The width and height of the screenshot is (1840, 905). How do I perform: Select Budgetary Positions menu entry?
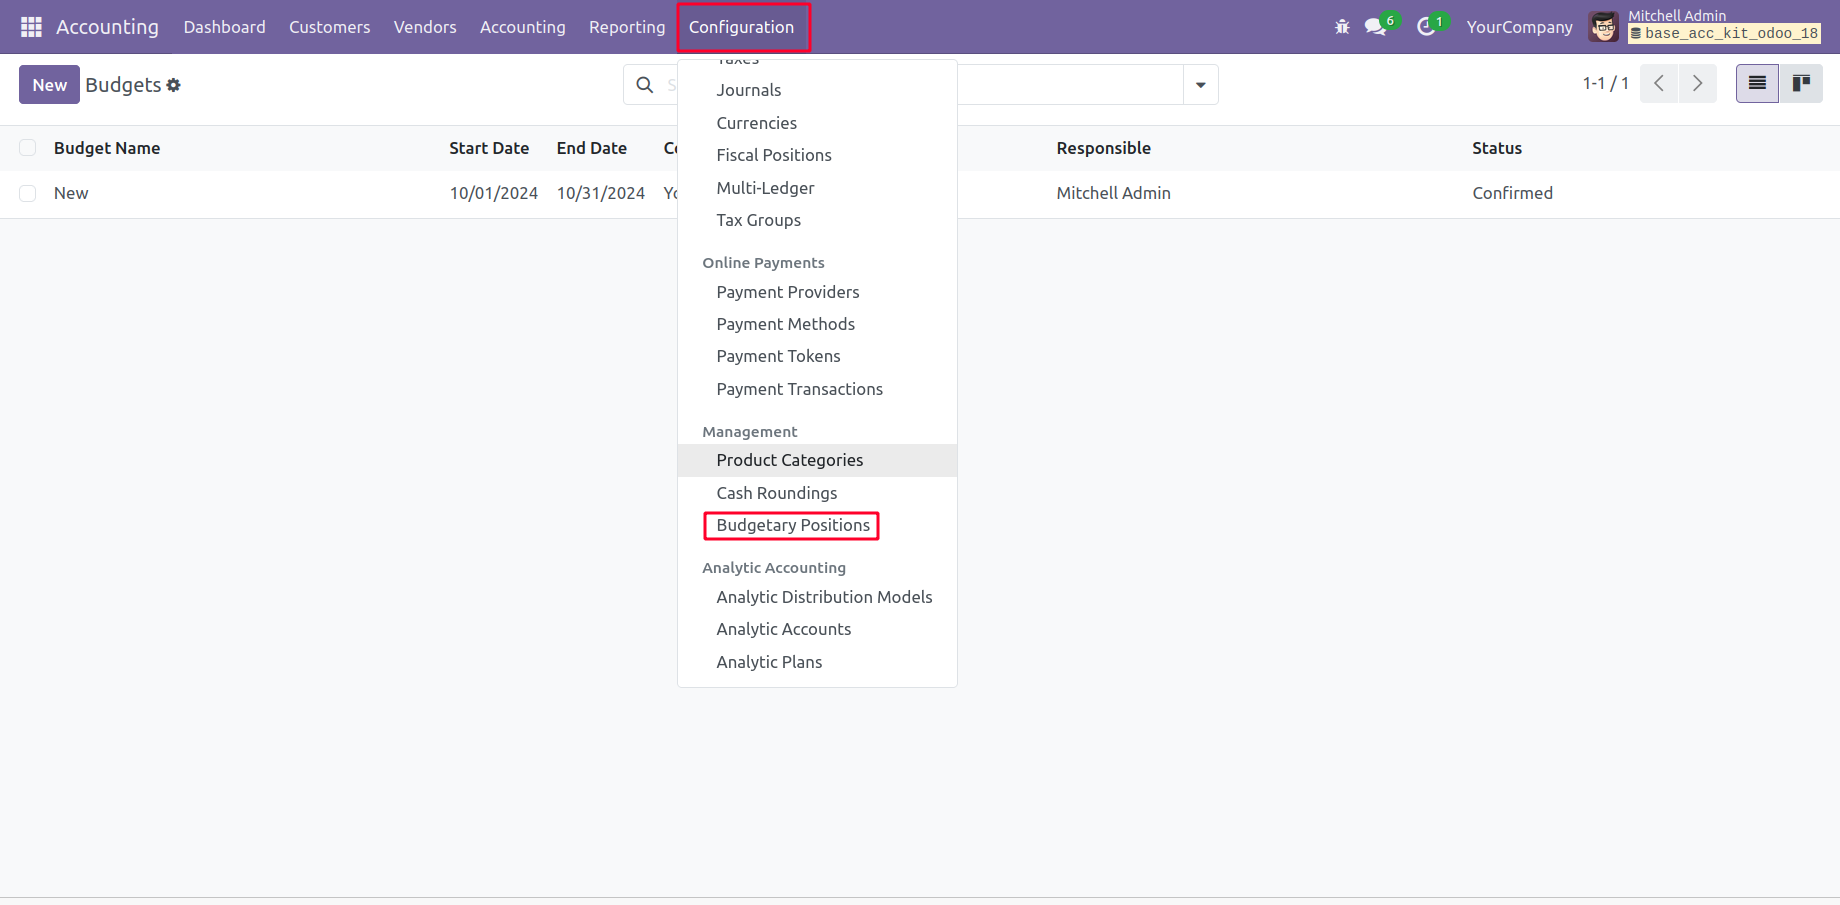(793, 525)
